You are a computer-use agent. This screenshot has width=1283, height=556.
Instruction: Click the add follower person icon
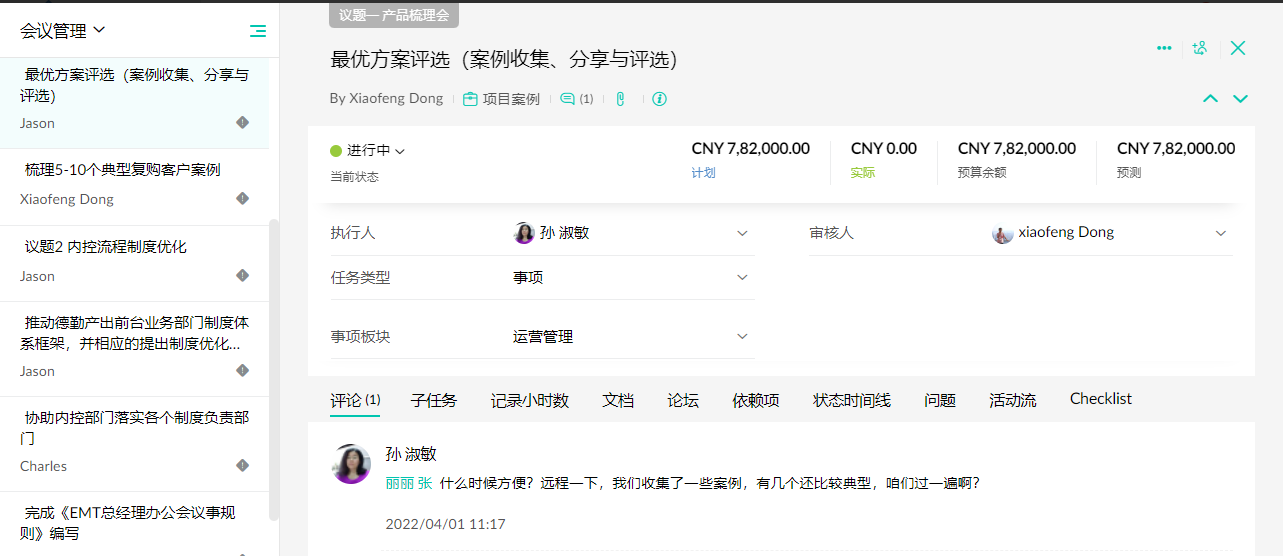coord(1200,47)
